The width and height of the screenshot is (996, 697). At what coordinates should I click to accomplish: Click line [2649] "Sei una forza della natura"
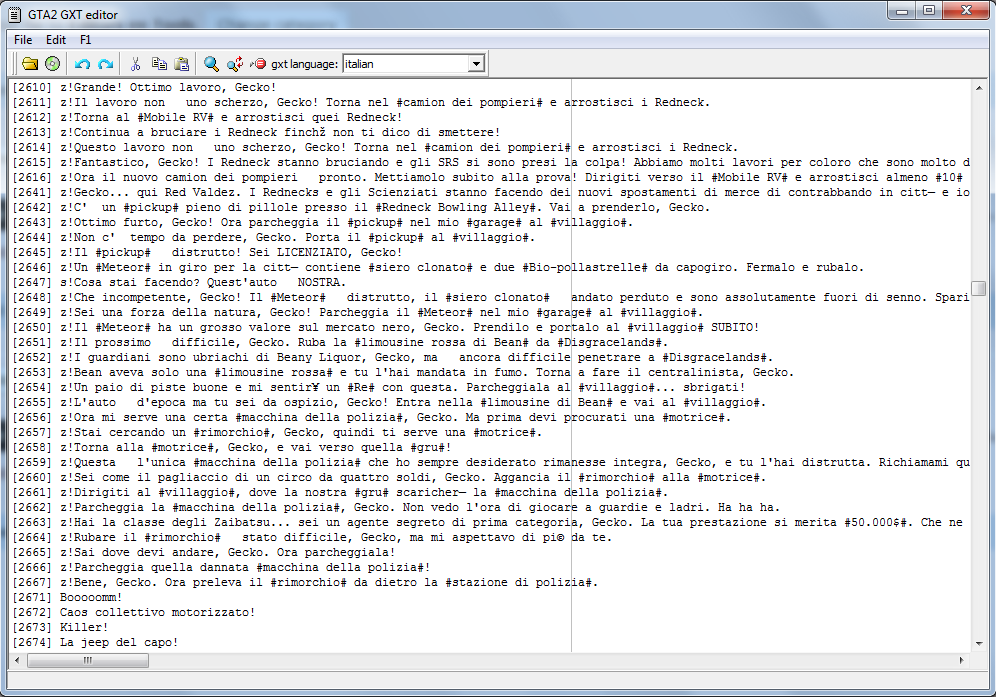point(358,312)
